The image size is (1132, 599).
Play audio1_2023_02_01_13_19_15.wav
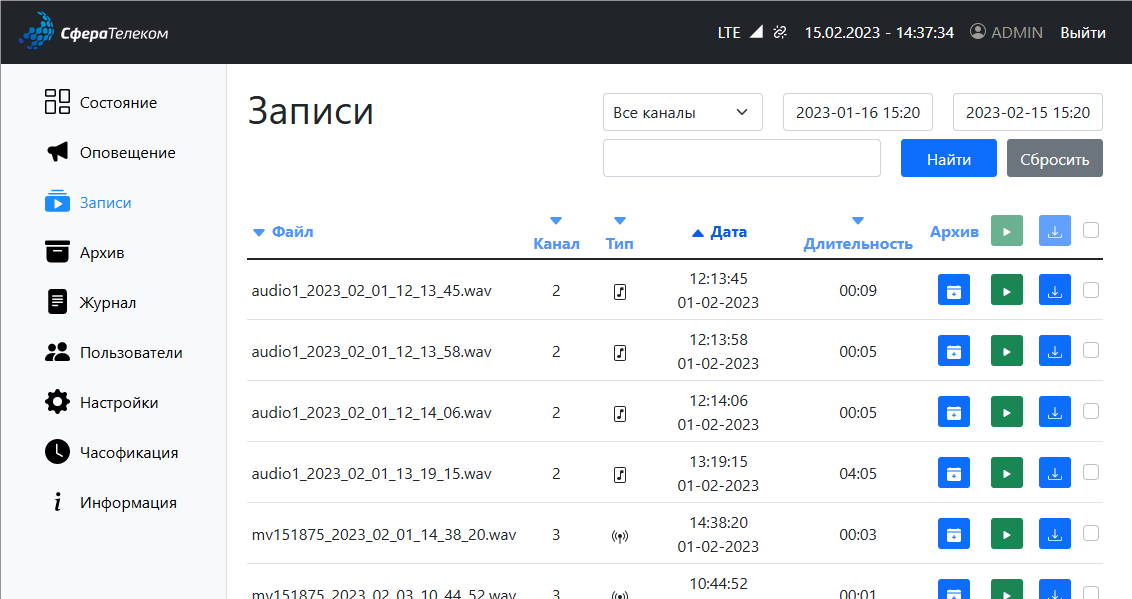pos(1006,473)
